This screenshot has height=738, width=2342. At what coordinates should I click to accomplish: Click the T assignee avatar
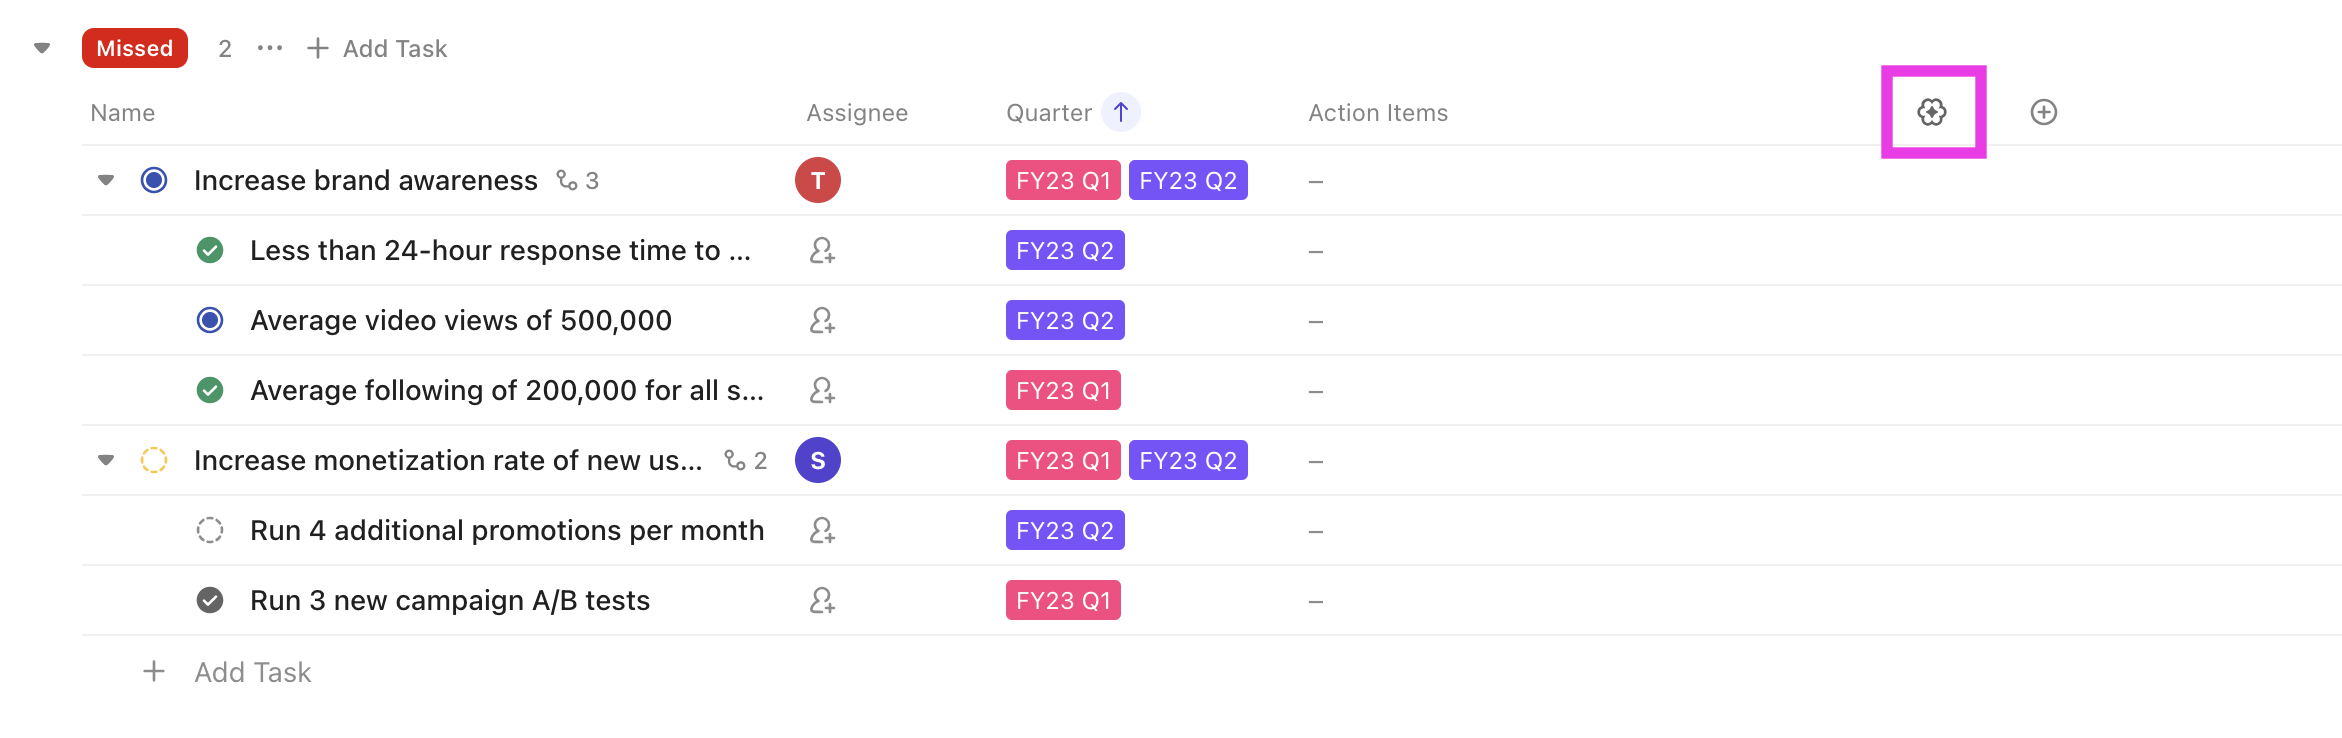click(817, 181)
